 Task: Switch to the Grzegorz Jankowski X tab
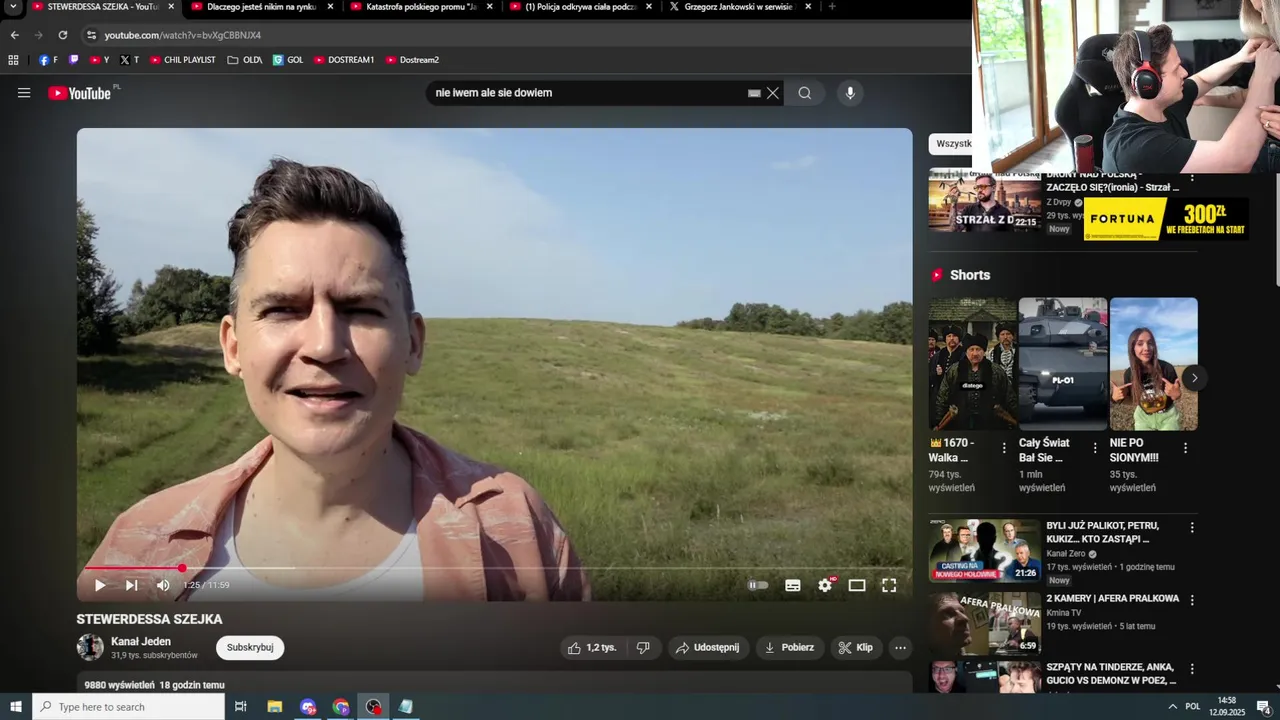pos(739,7)
